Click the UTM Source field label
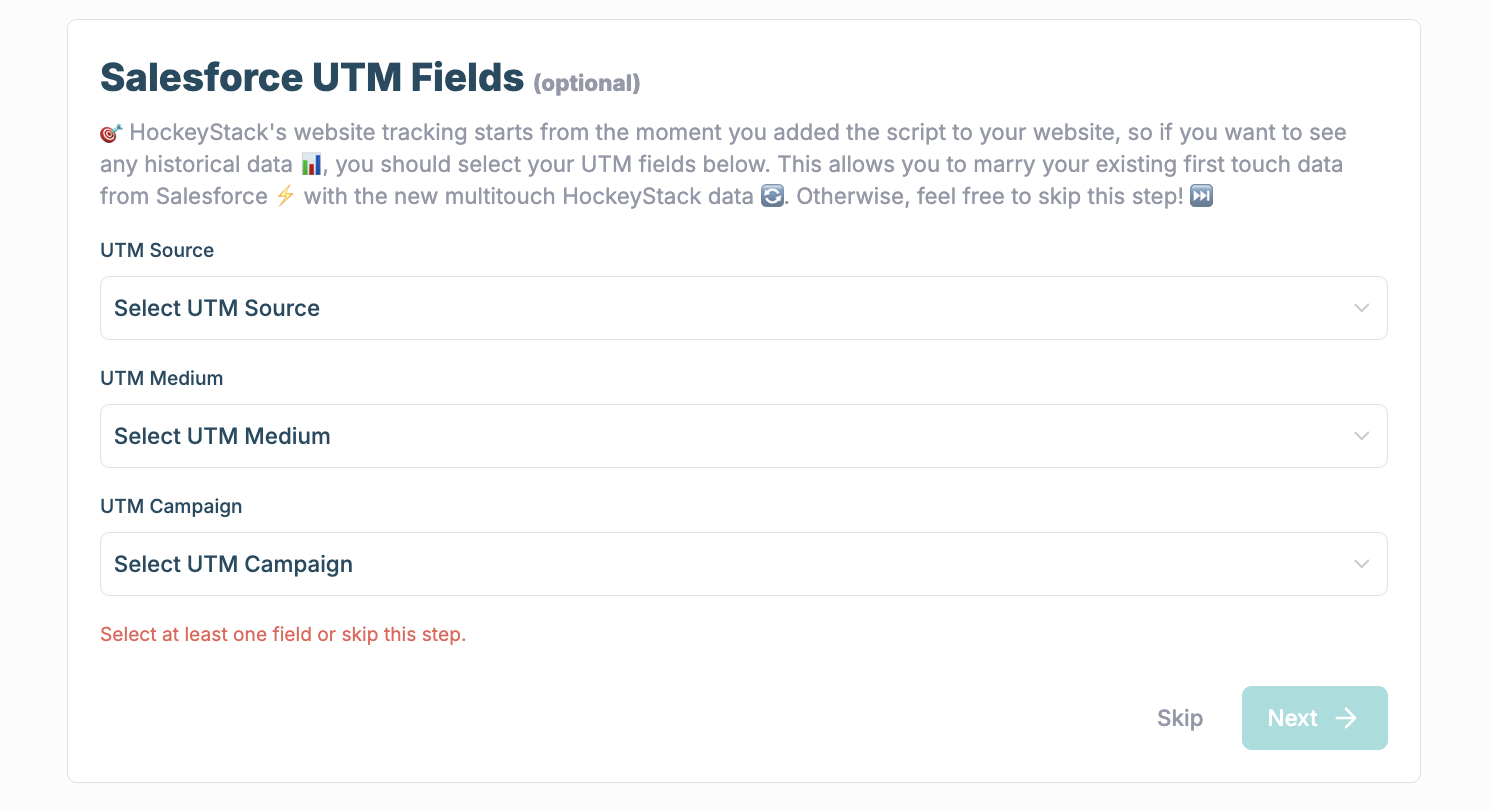This screenshot has width=1492, height=810. (x=157, y=250)
